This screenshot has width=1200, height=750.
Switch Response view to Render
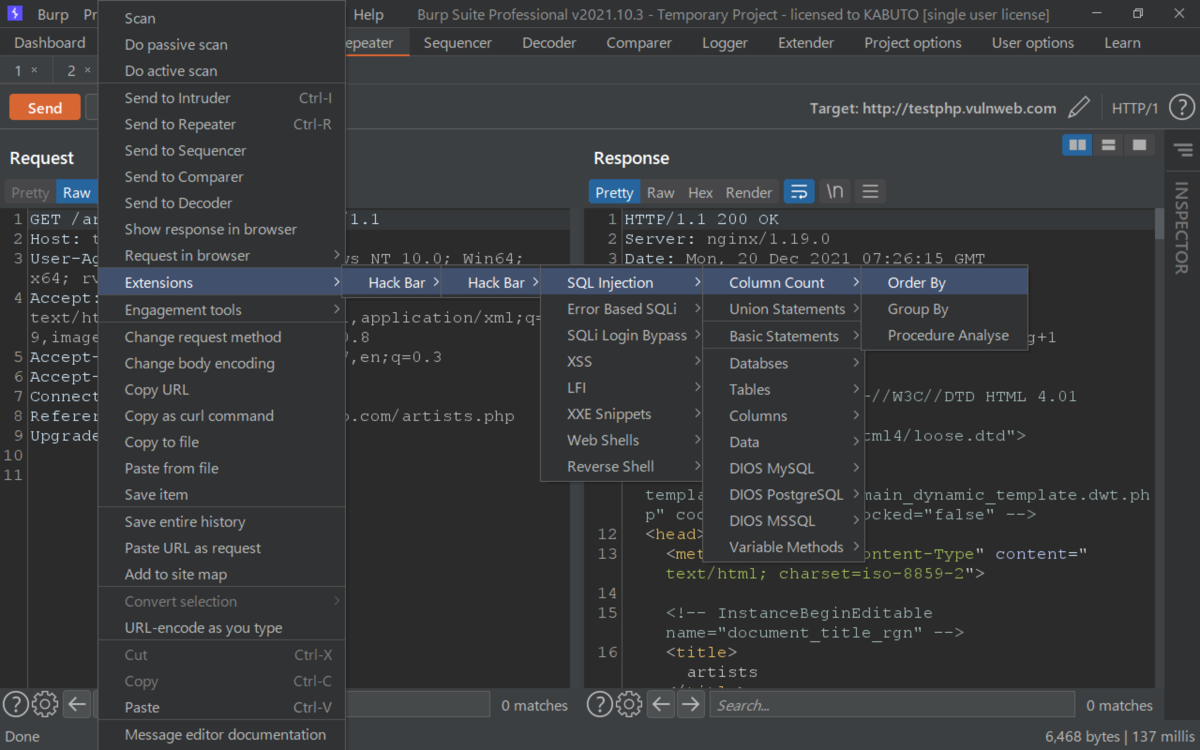pos(749,192)
